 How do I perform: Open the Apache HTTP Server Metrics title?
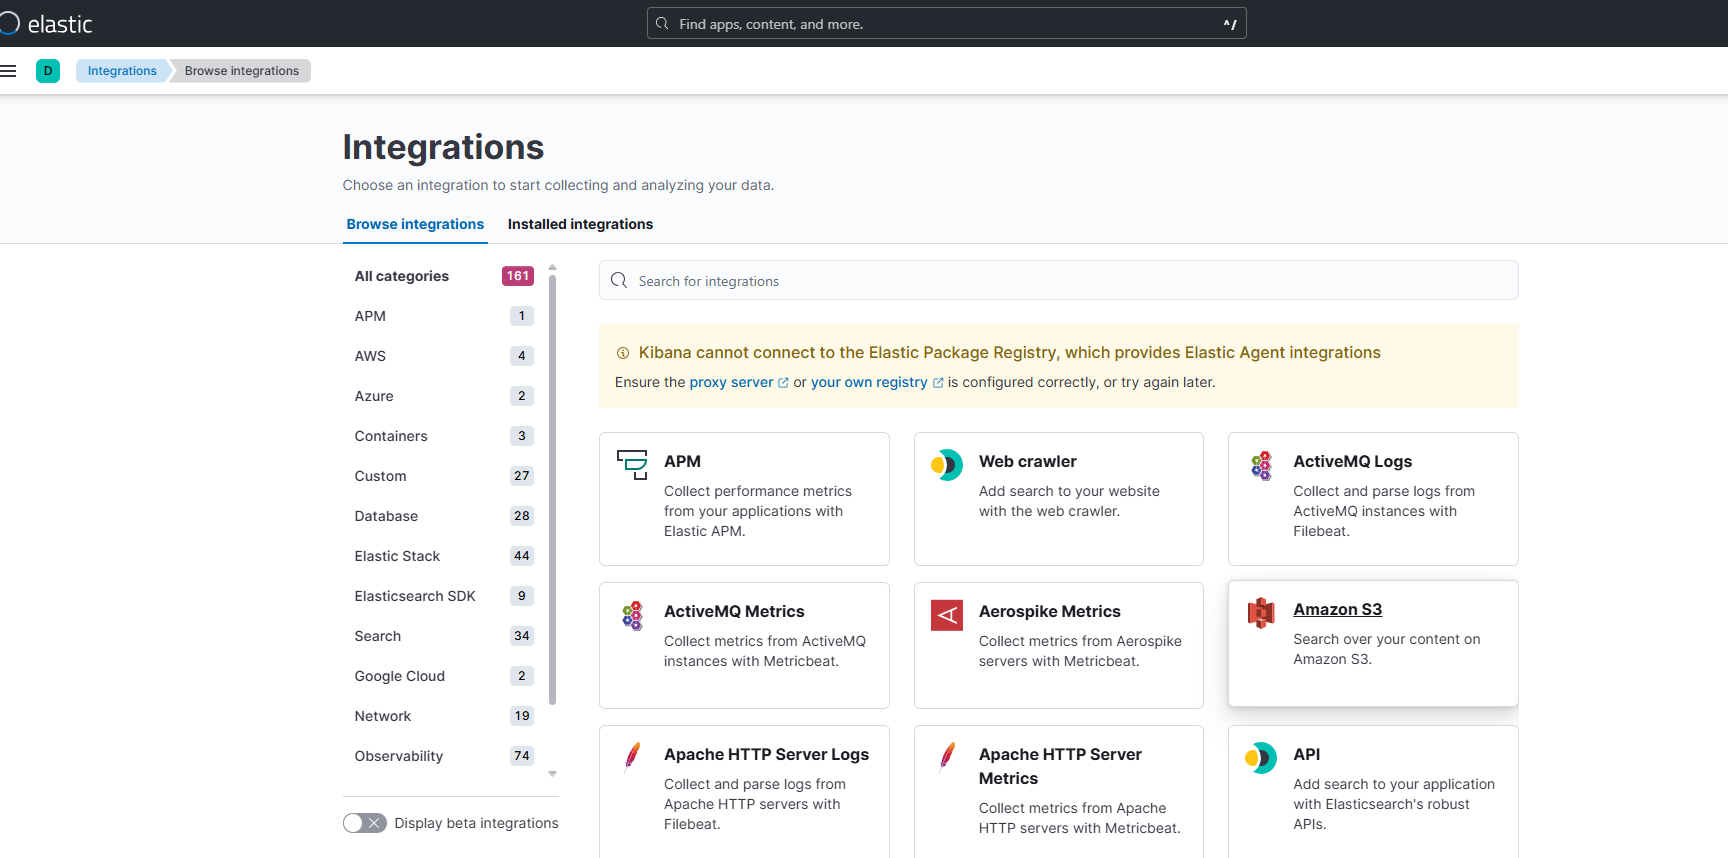click(x=1060, y=767)
